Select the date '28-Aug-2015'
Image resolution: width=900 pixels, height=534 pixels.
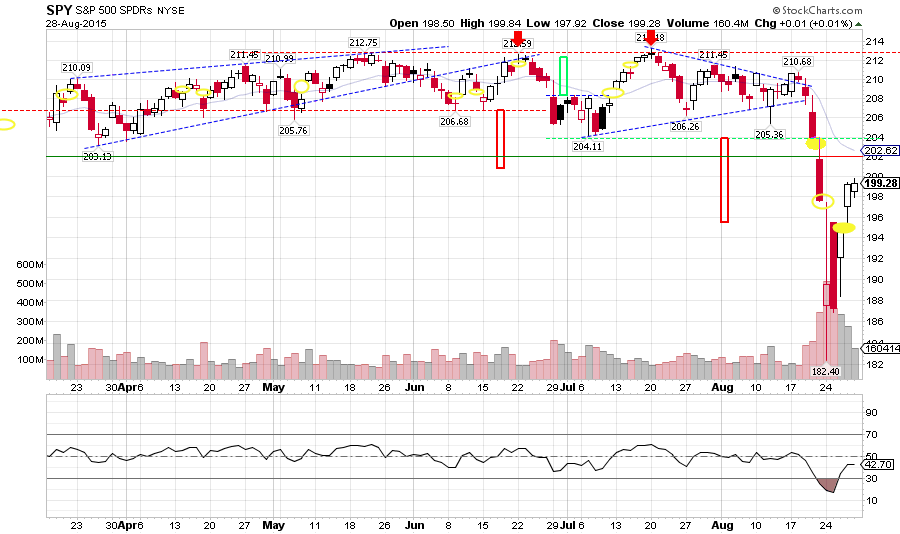click(76, 24)
